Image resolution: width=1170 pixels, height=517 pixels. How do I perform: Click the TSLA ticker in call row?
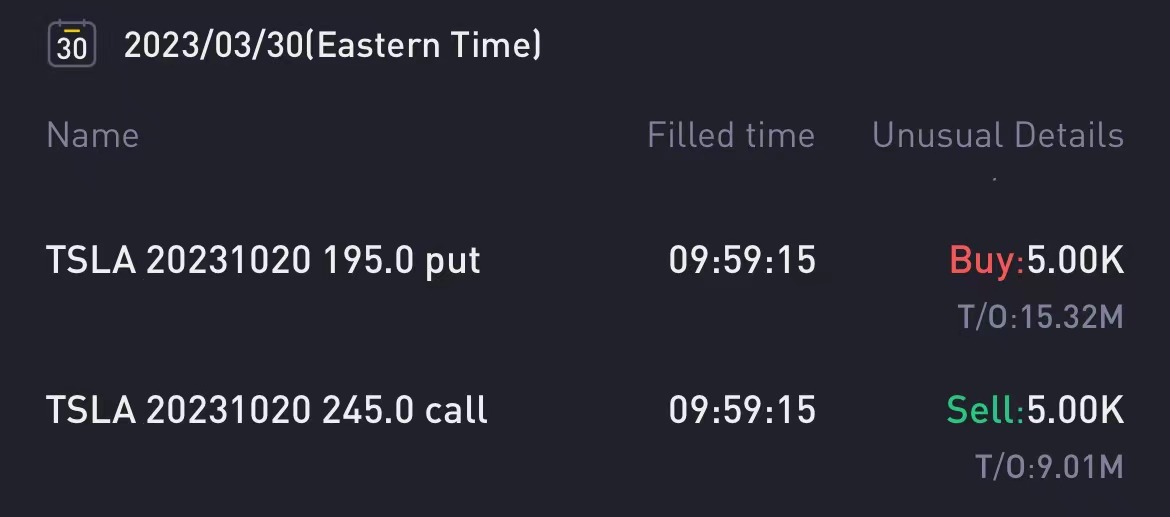pos(91,410)
